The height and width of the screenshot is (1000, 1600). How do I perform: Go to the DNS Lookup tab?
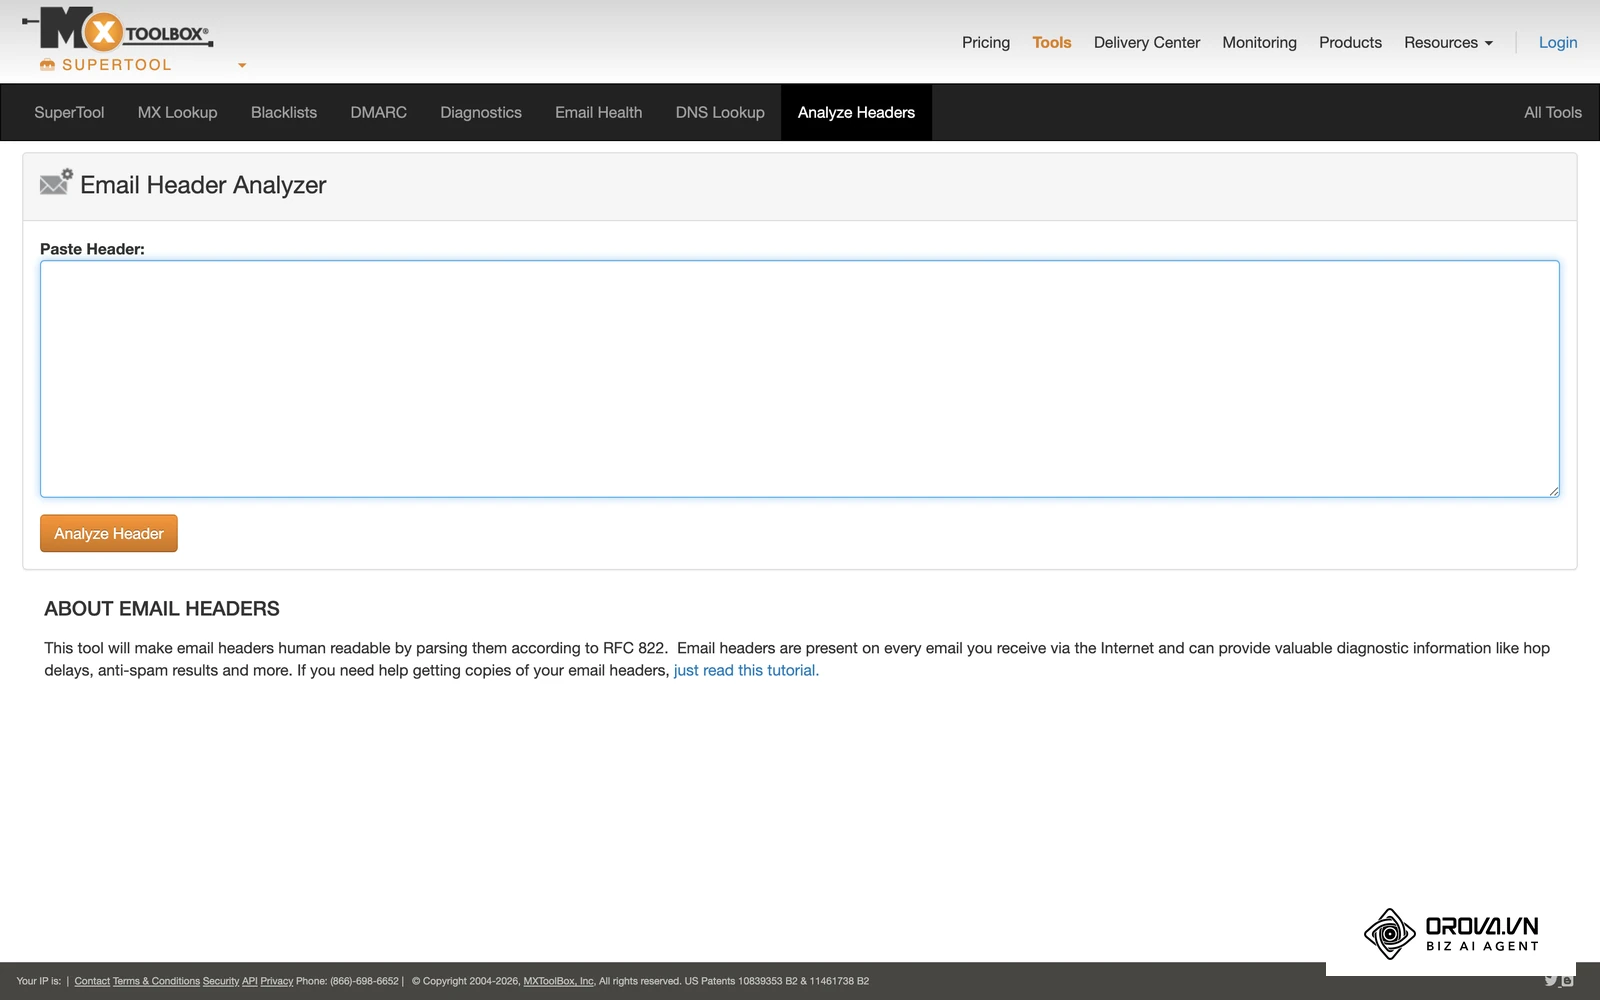720,112
